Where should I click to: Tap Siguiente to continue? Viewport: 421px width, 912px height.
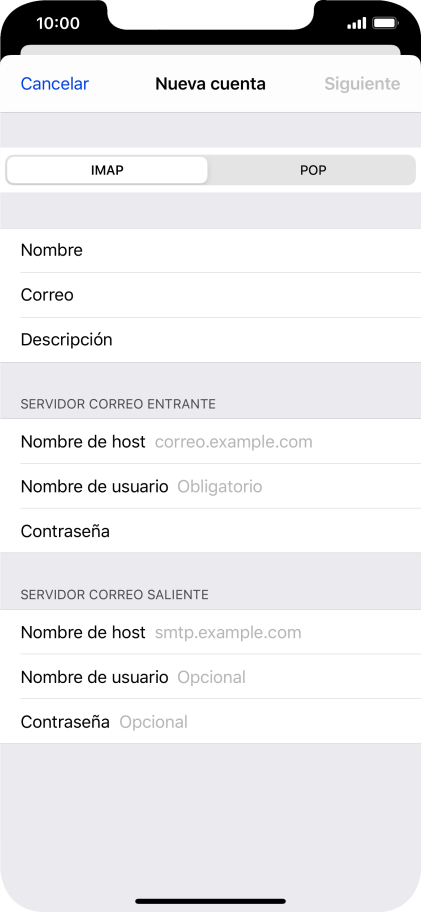[362, 84]
